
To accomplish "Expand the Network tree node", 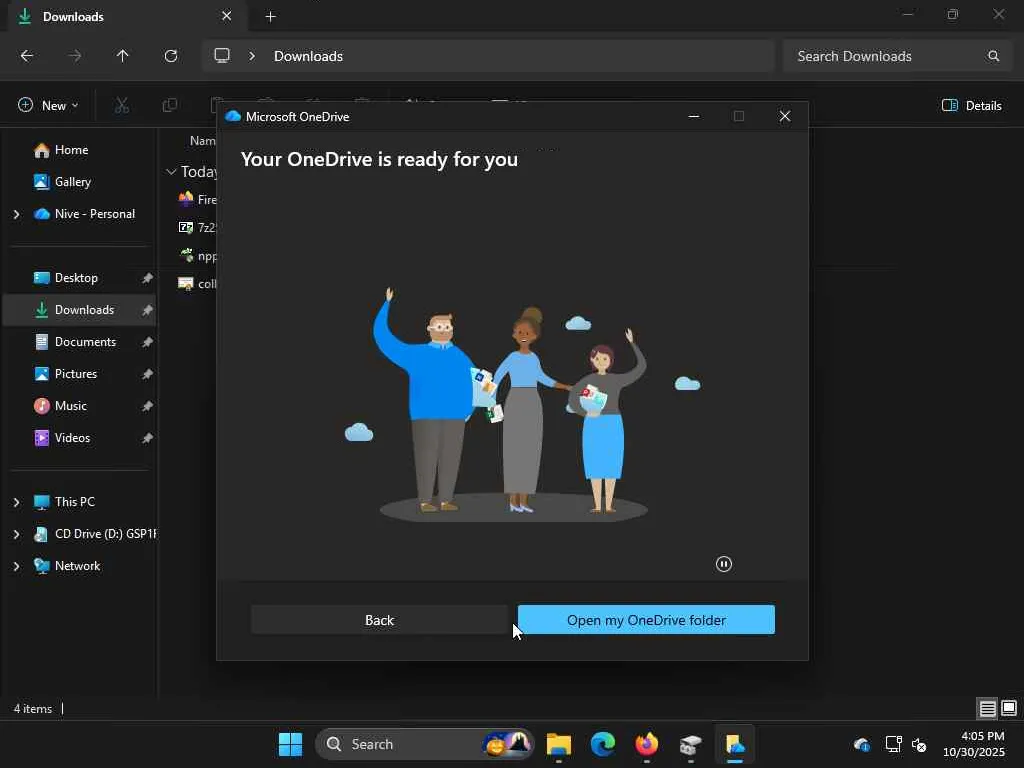I will coord(16,566).
